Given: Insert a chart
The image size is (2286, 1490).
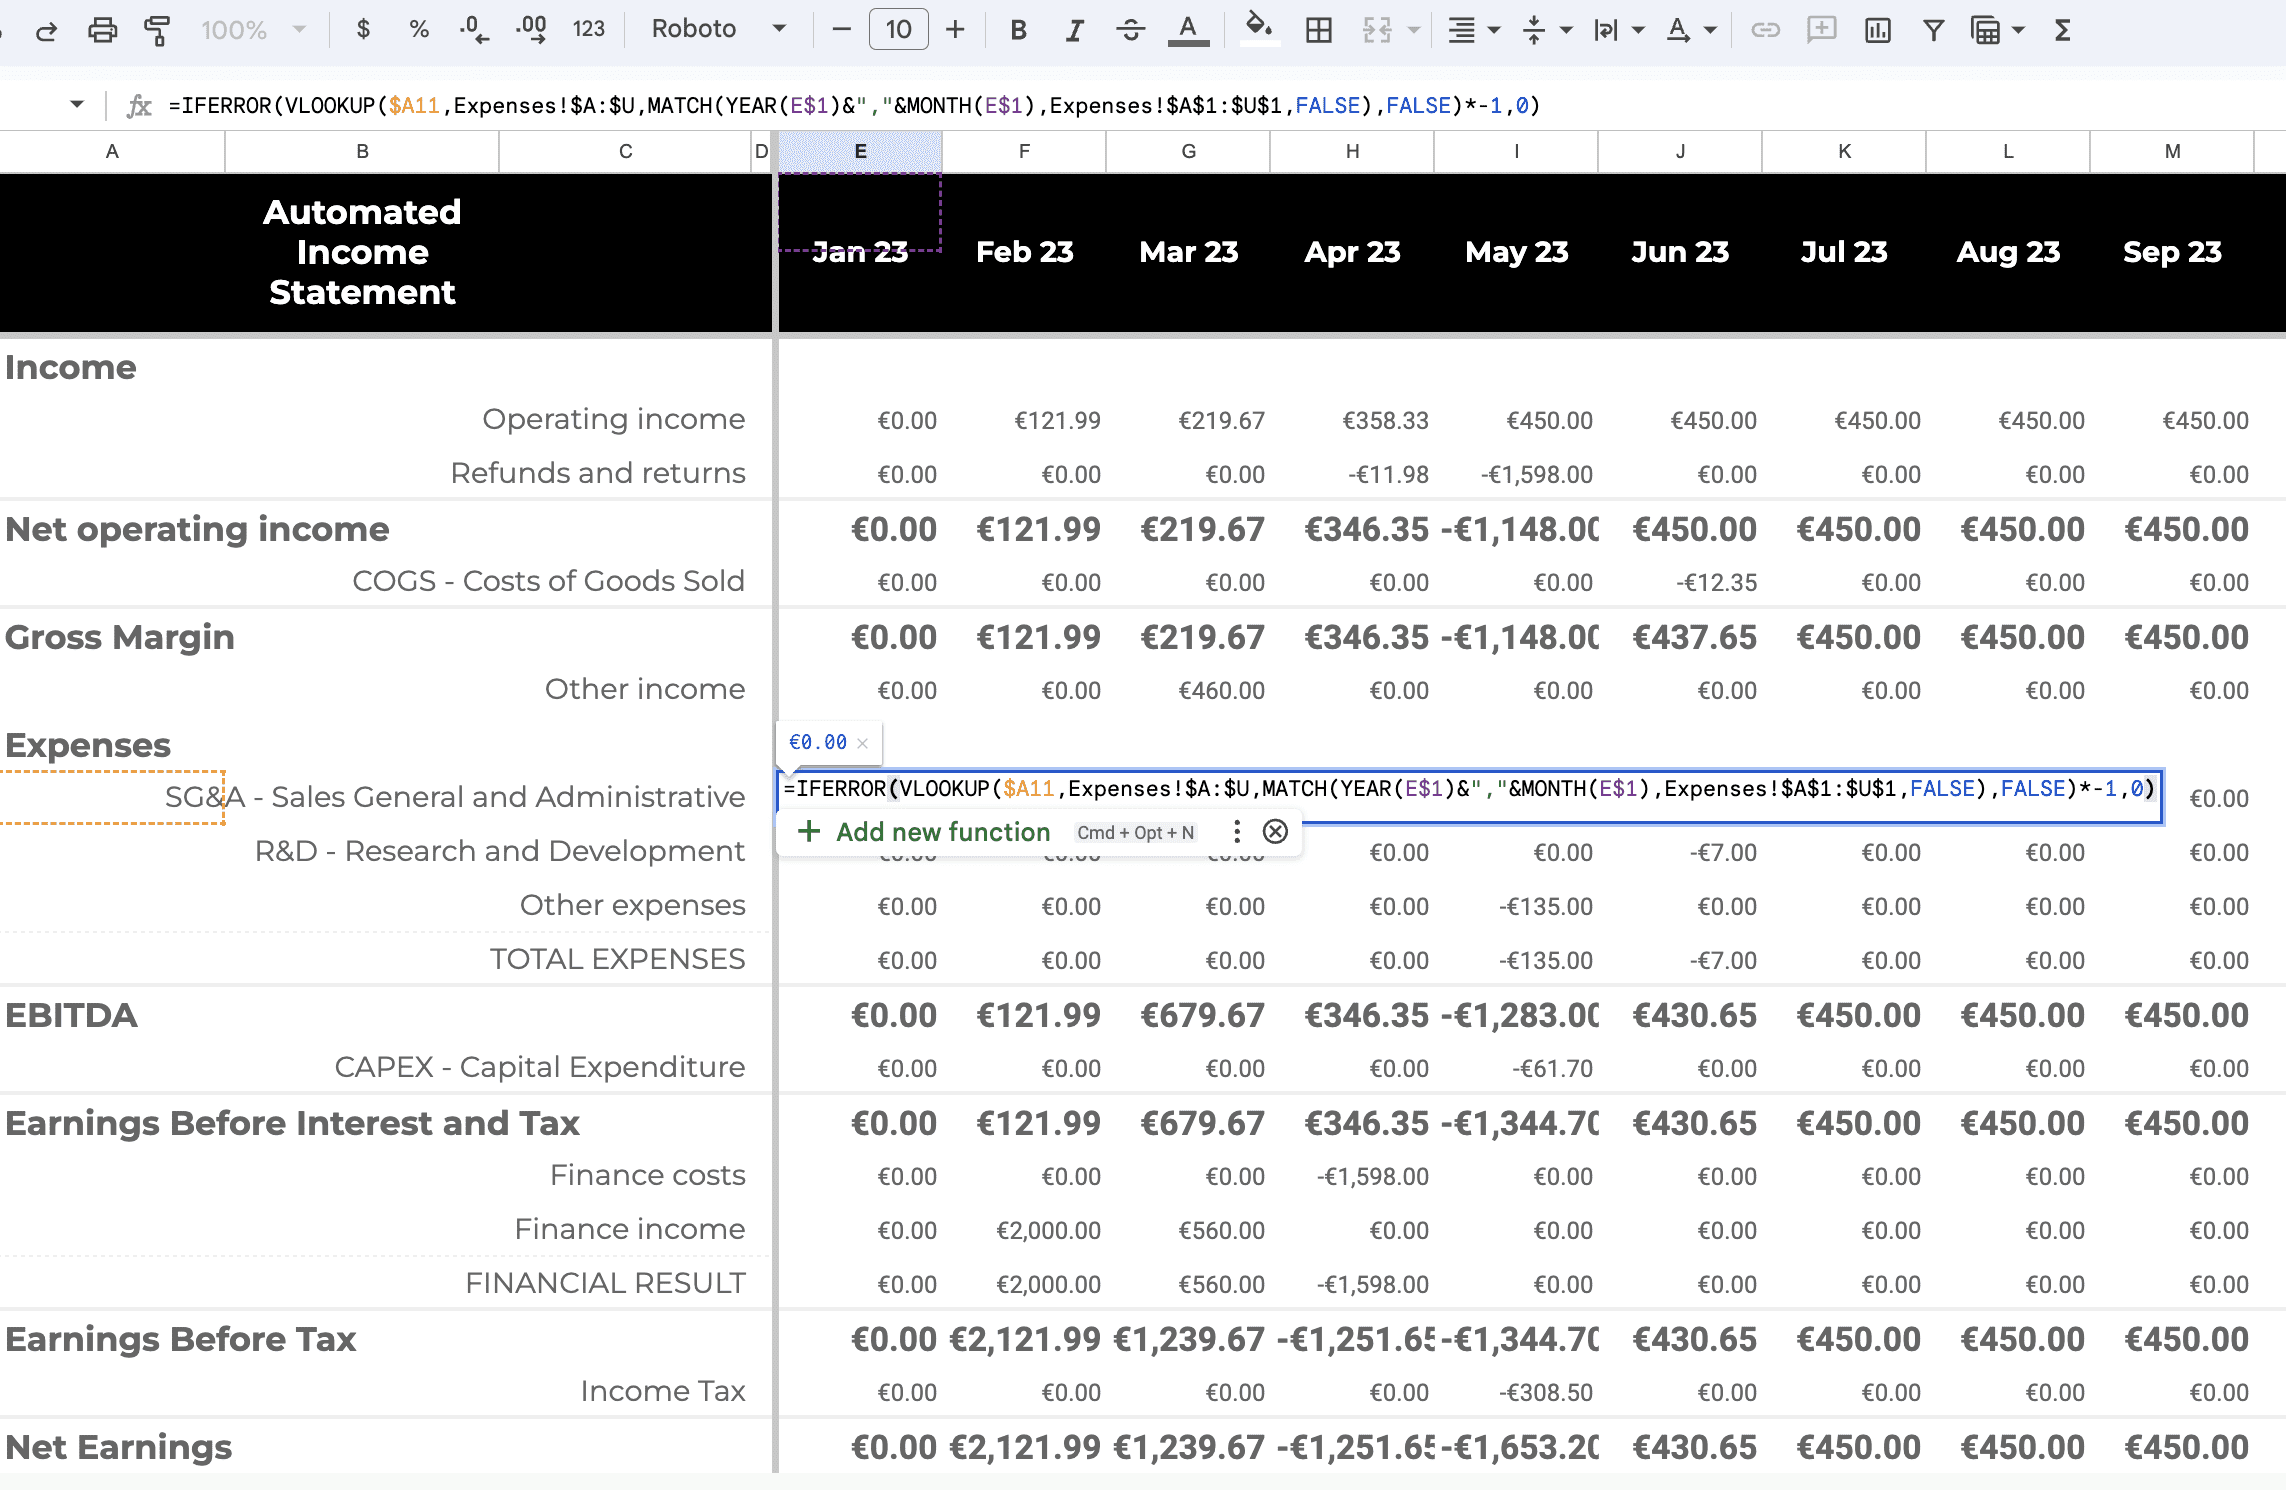Looking at the screenshot, I should pos(1877,30).
